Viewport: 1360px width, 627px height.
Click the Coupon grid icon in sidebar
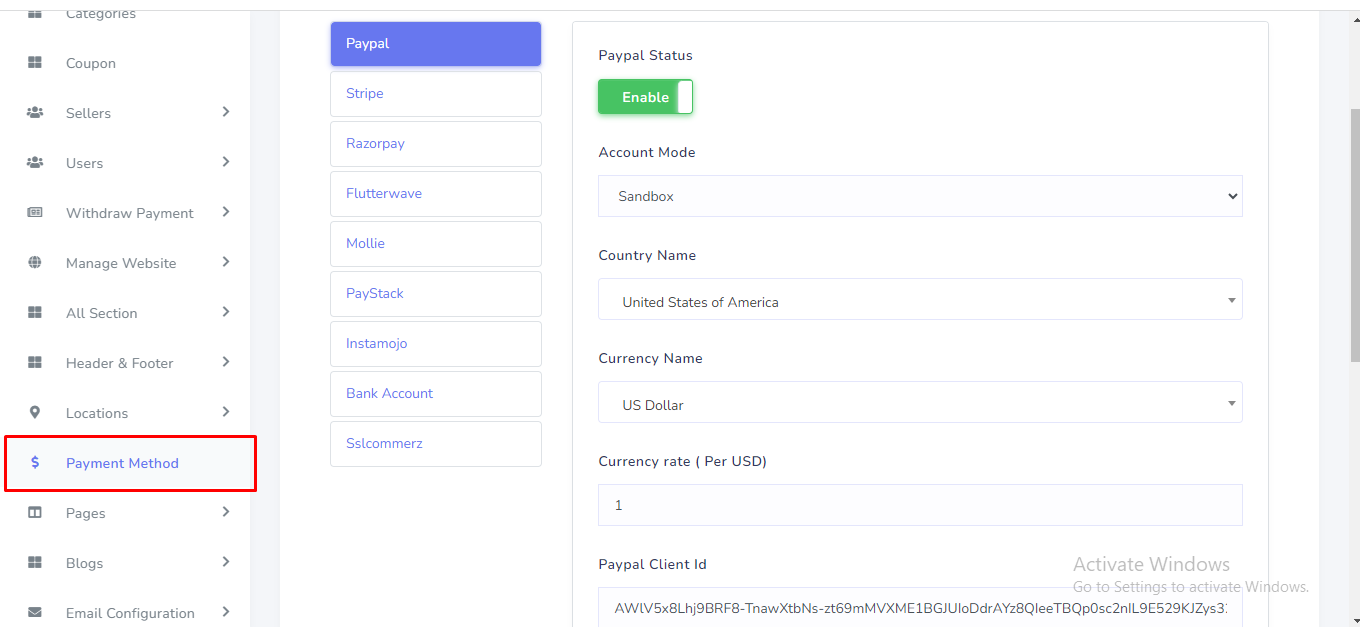click(35, 63)
